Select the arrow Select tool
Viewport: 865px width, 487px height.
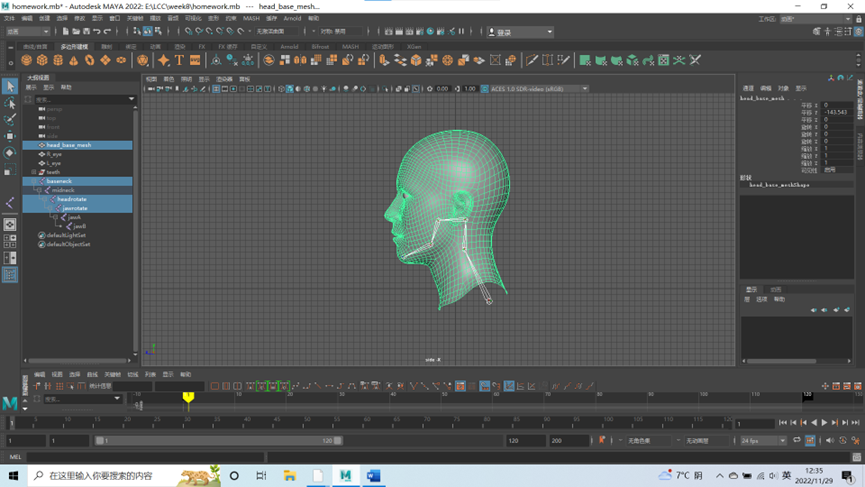(x=9, y=86)
